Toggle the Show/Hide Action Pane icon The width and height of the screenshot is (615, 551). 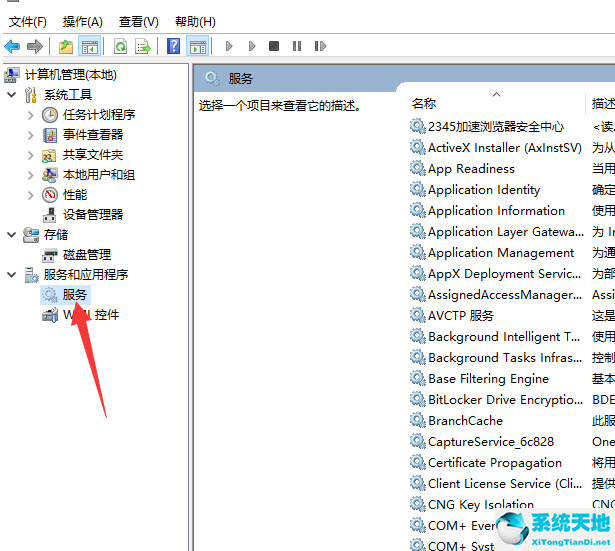coord(197,46)
